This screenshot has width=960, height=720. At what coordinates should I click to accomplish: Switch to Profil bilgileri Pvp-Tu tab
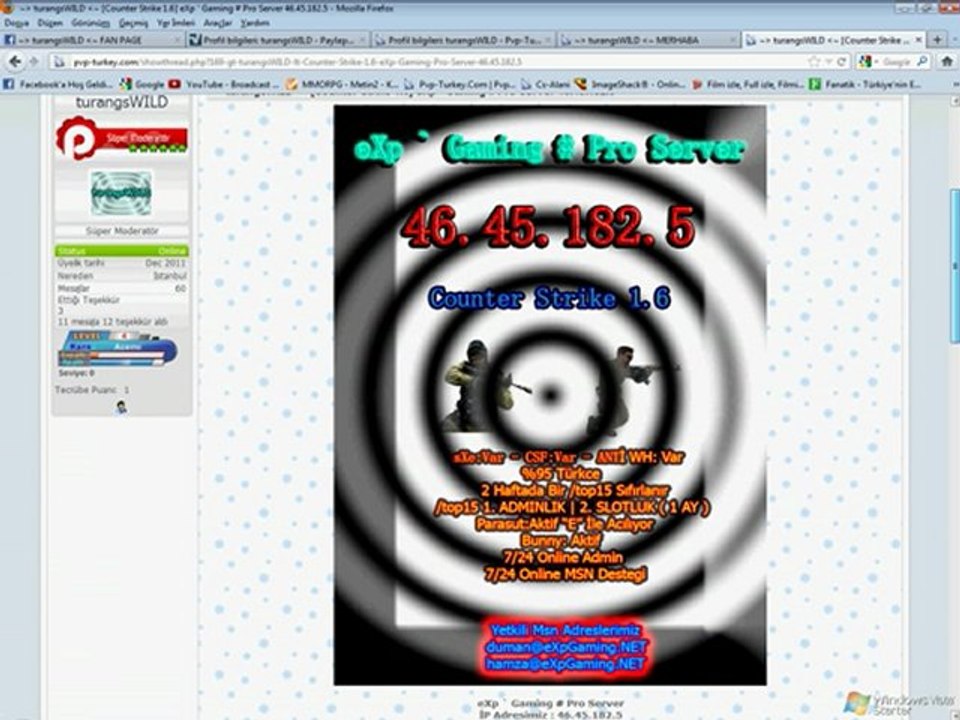[x=463, y=40]
